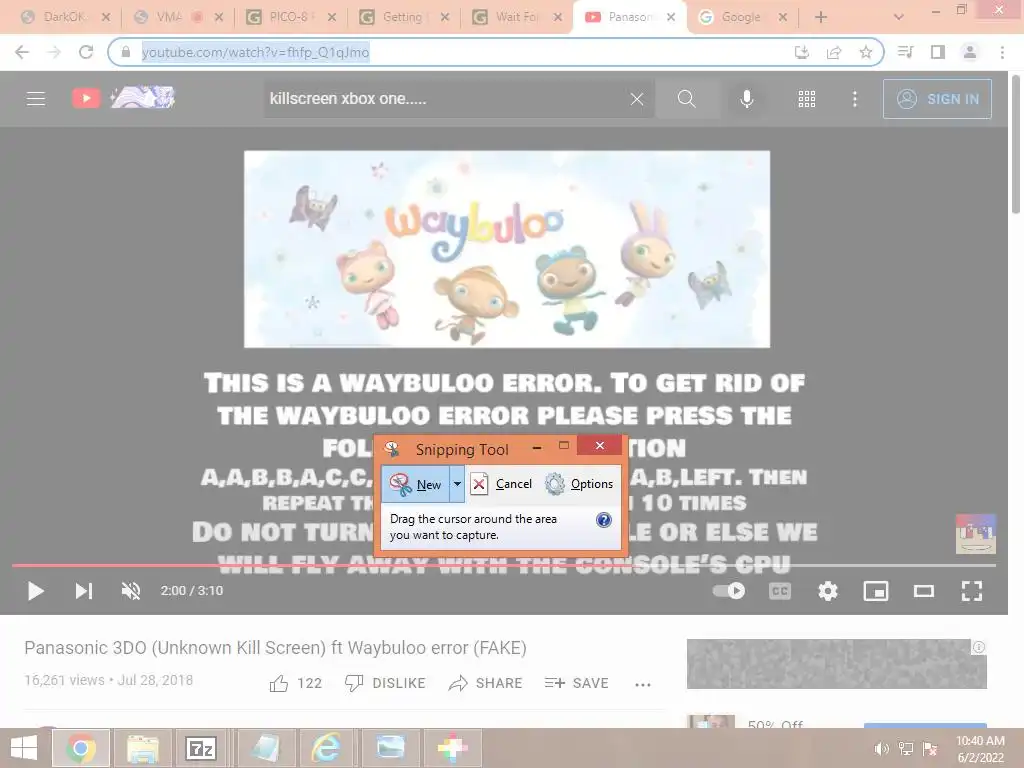Open YouTube settings three-dot menu
Image resolution: width=1024 pixels, height=768 pixels.
click(x=854, y=99)
